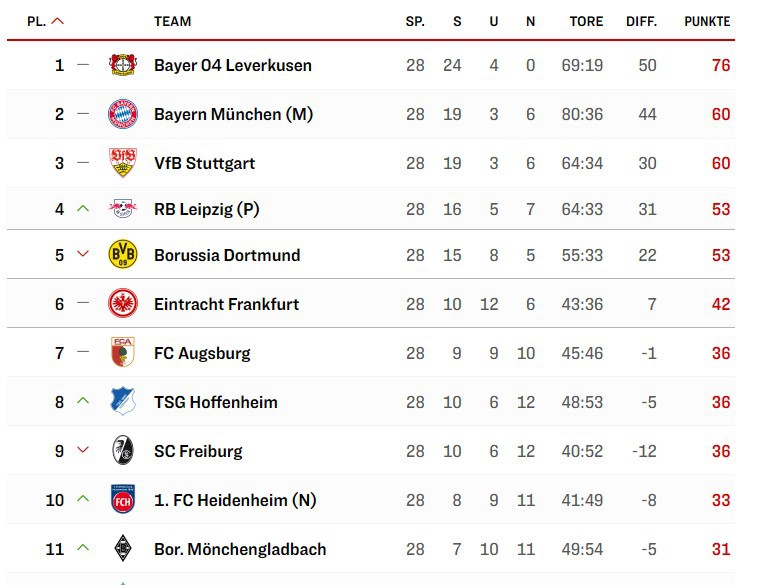The image size is (769, 585).
Task: Open the Borussia Dortmund team link
Action: 227,255
